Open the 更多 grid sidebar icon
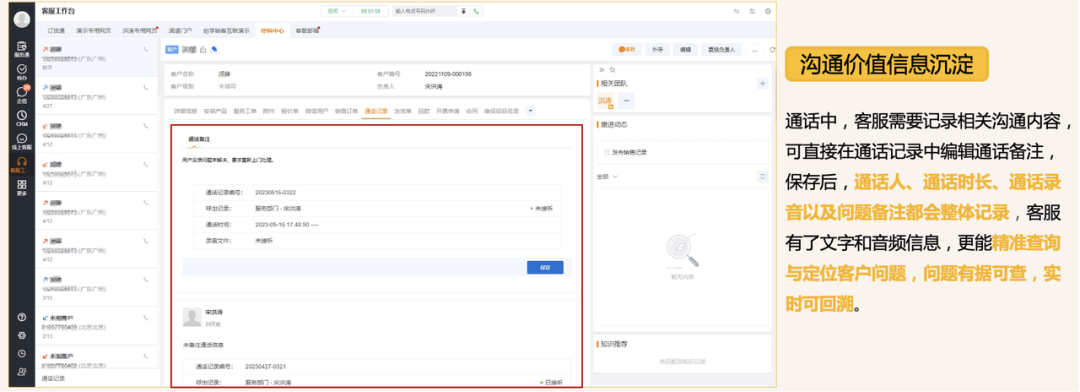 [22, 187]
